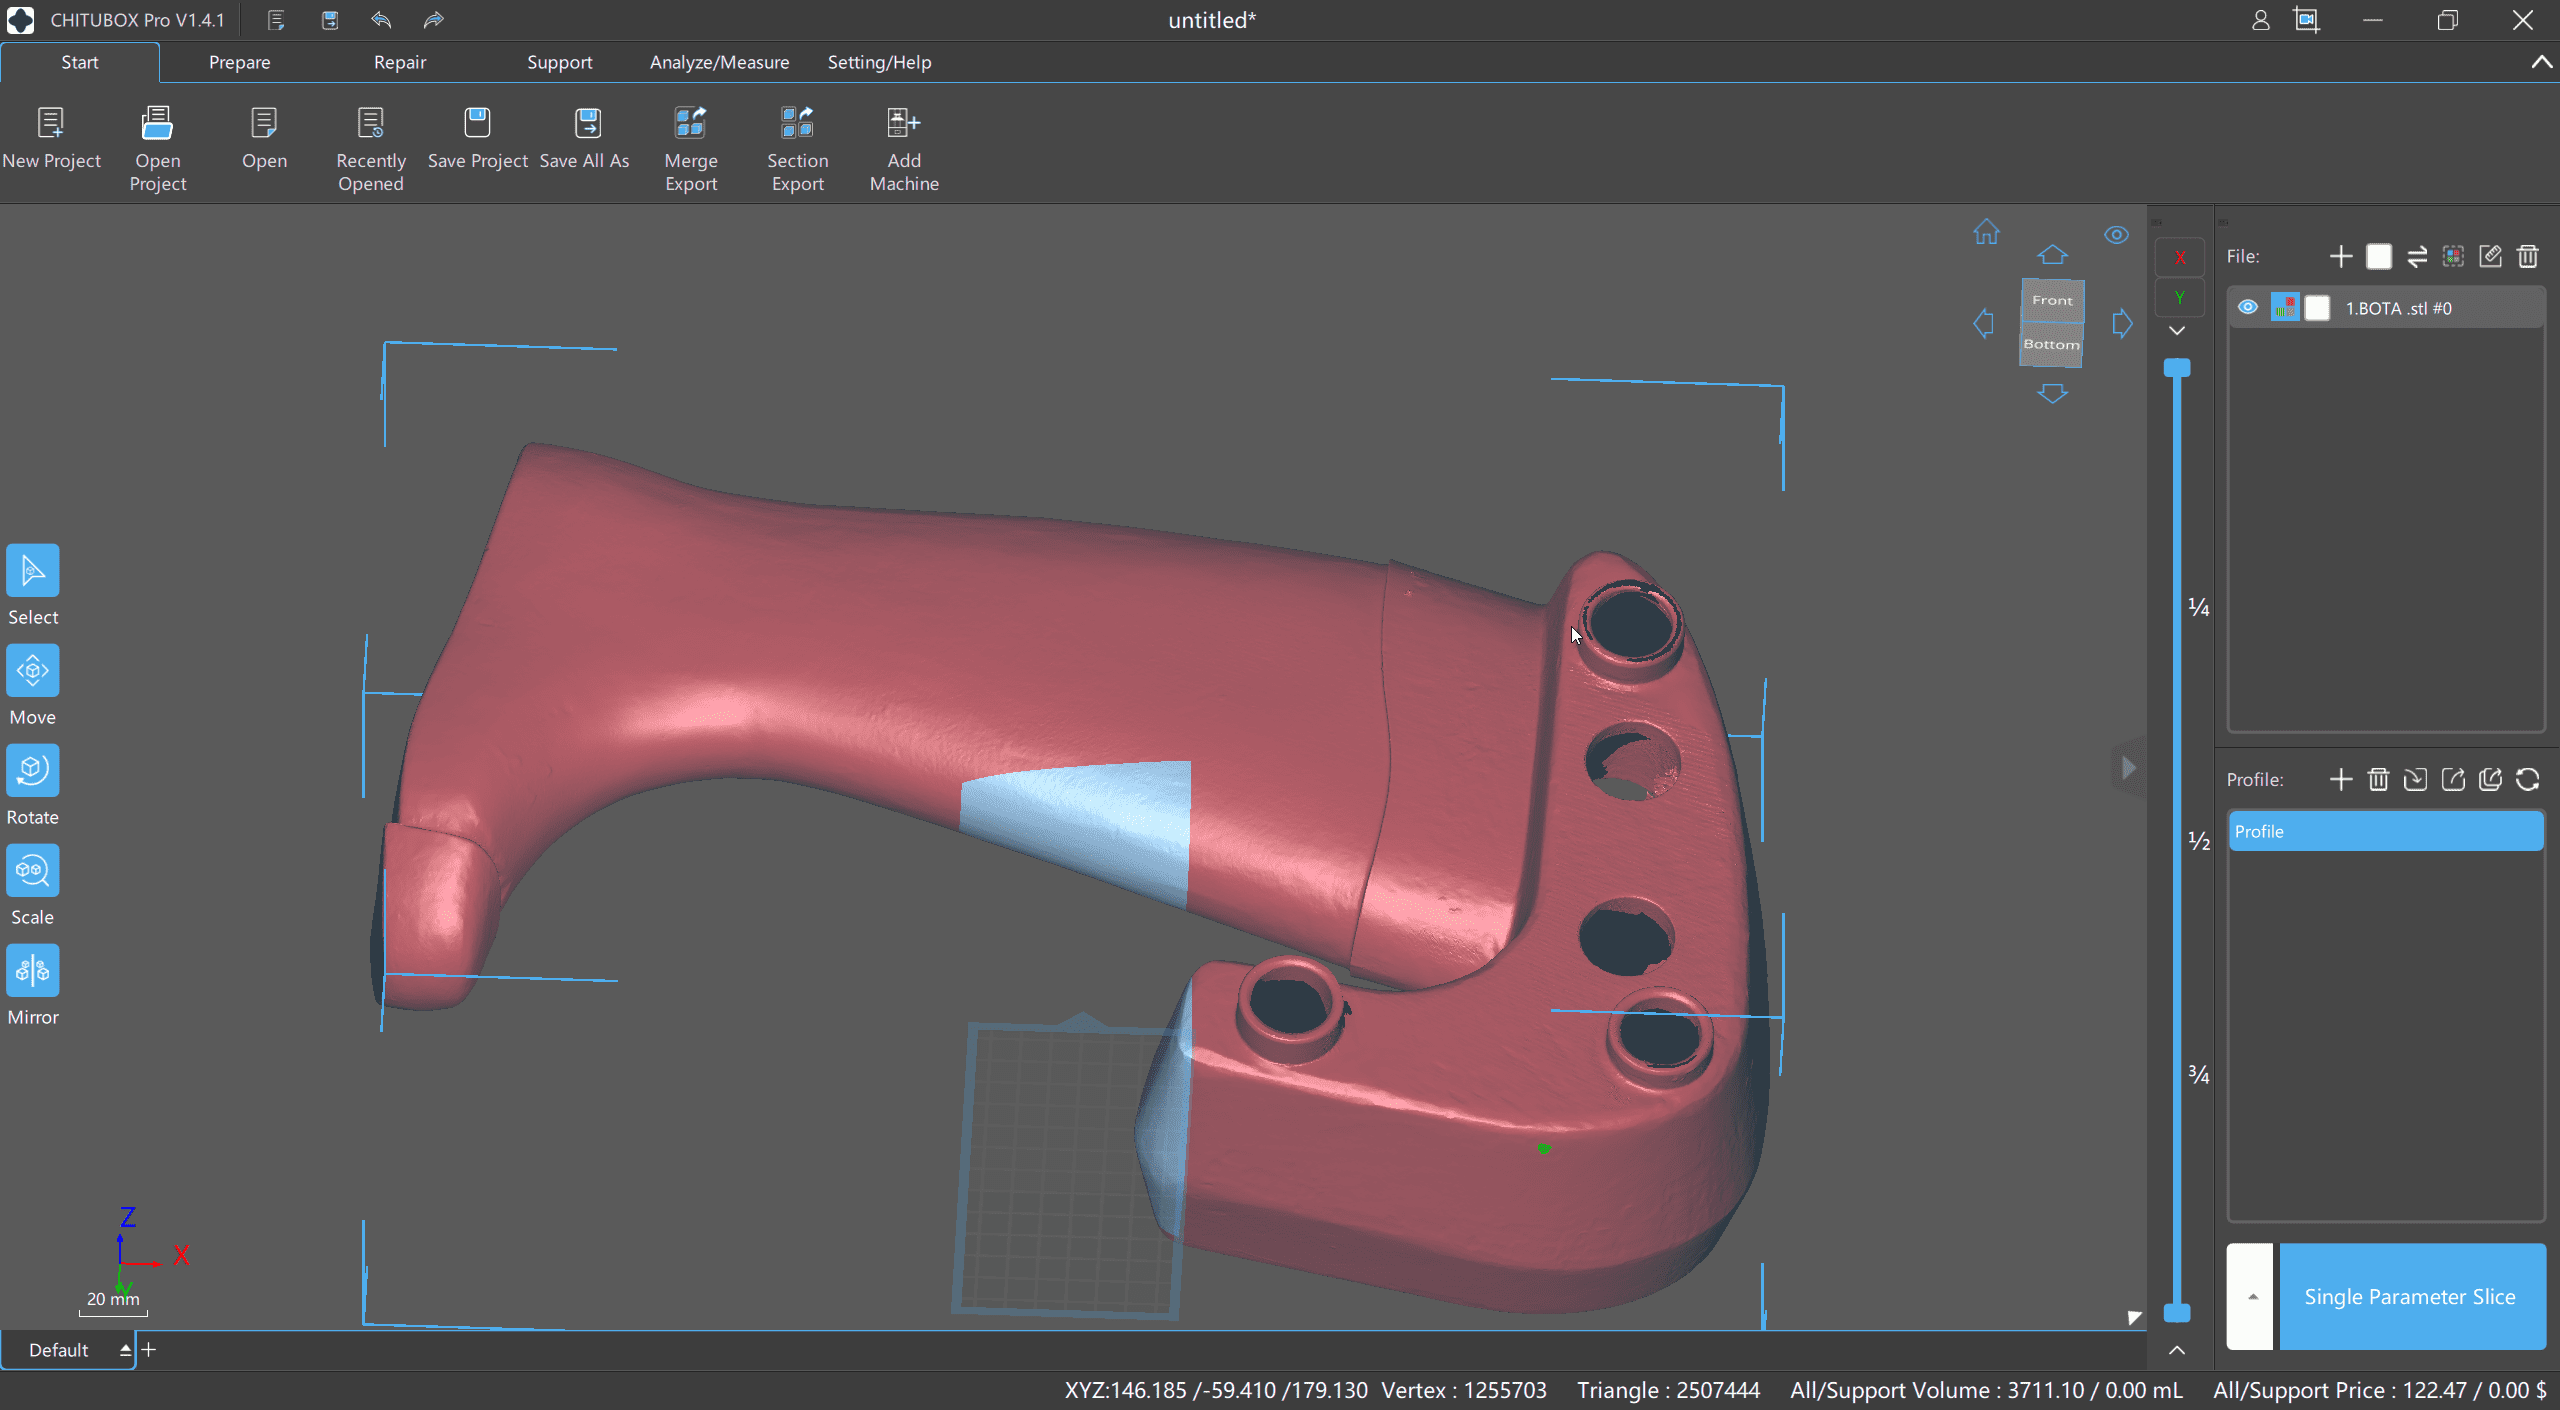Collapse the ribbon with the top-right chevron
This screenshot has height=1410, width=2560.
tap(2540, 62)
